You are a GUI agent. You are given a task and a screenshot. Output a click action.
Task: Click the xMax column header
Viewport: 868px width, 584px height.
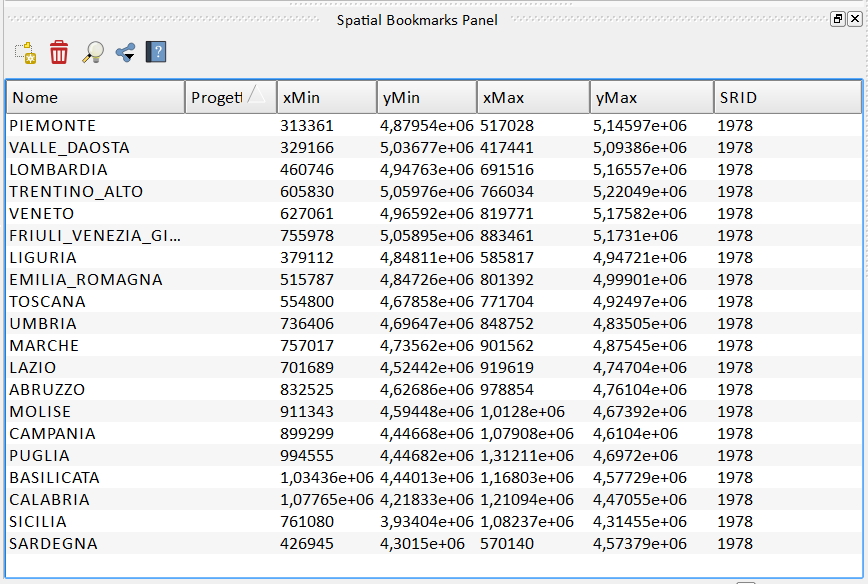tap(533, 97)
